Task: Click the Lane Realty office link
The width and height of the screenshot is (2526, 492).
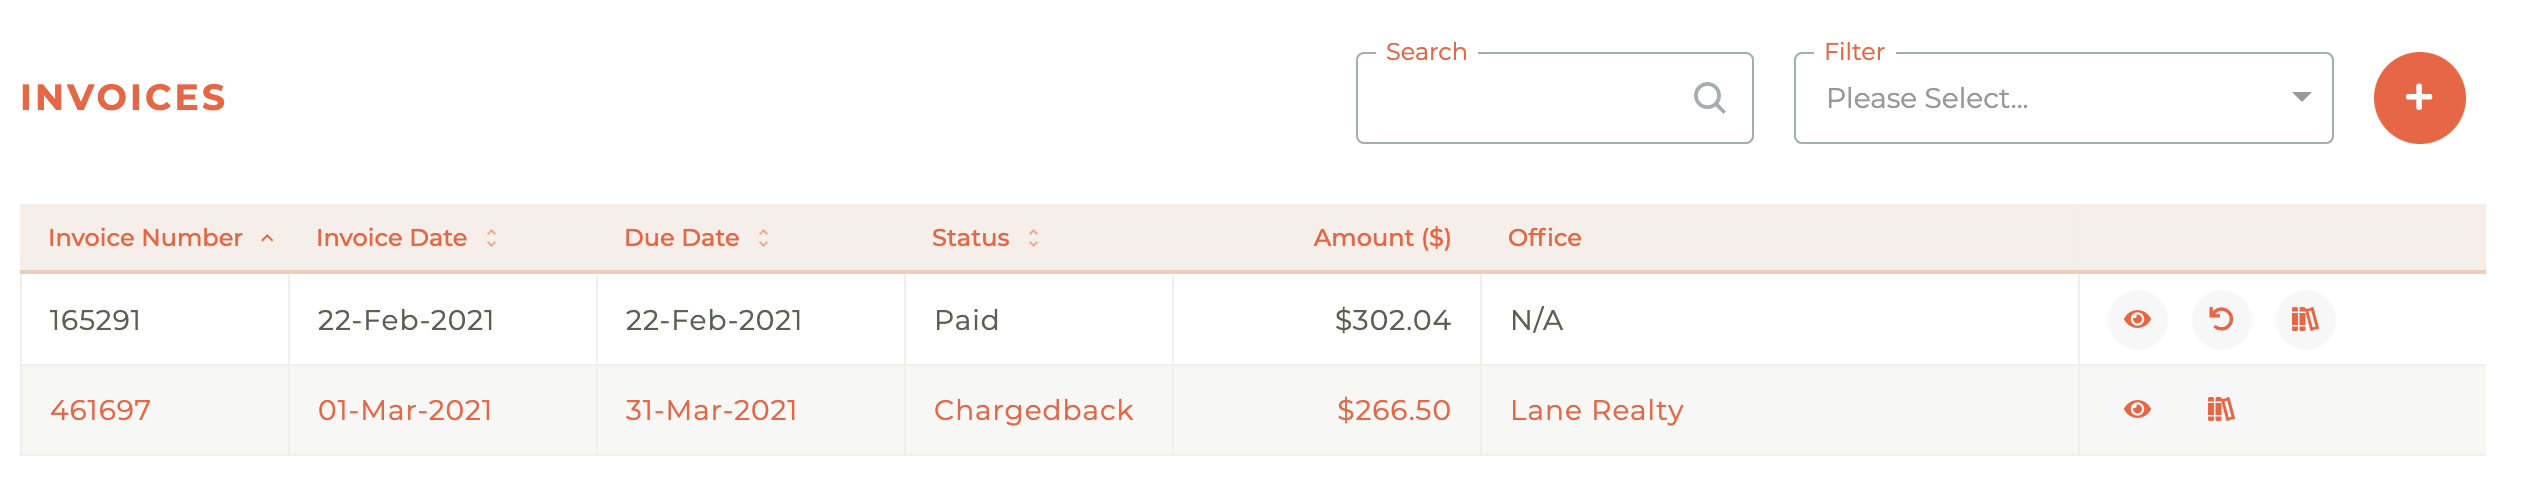Action: (x=1597, y=410)
